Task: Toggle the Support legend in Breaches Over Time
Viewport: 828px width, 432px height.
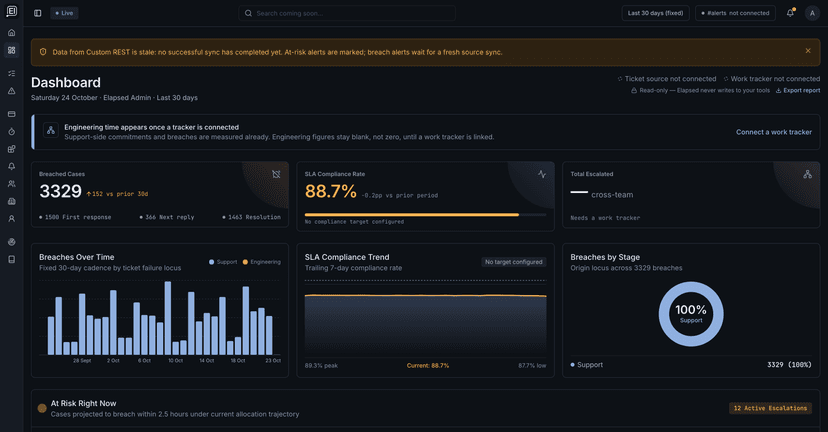Action: pos(223,262)
